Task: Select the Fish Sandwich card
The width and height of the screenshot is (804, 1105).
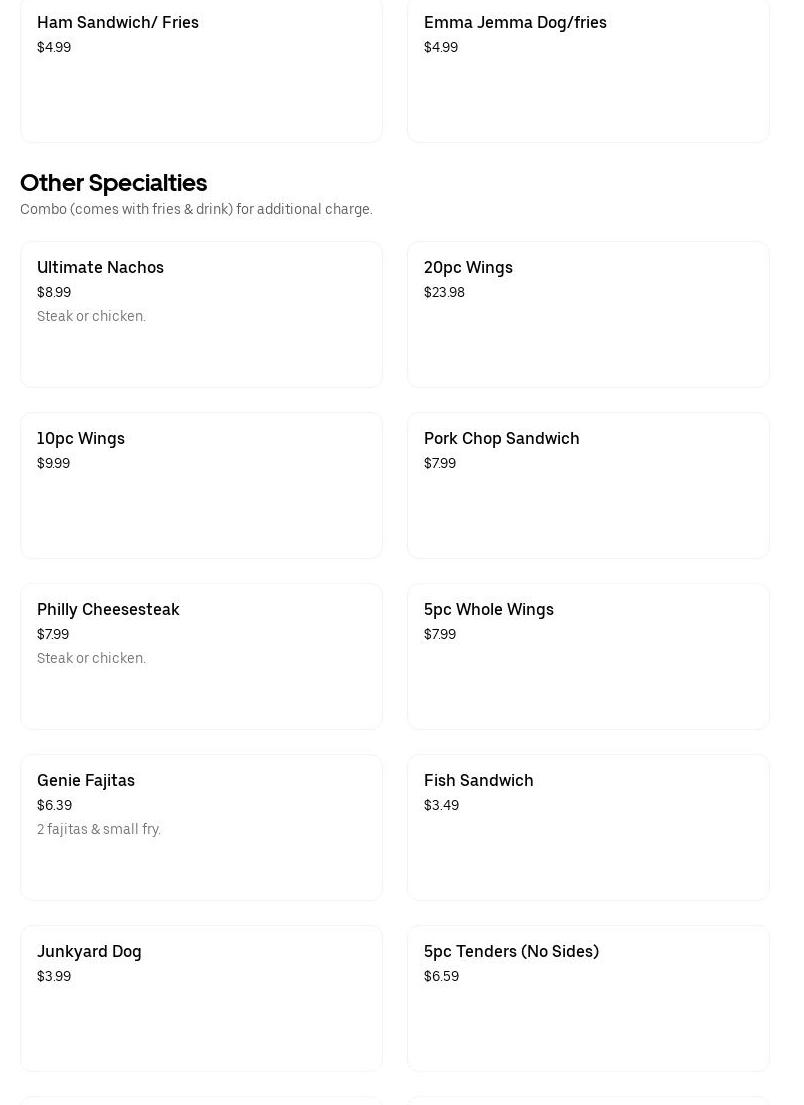Action: coord(588,827)
